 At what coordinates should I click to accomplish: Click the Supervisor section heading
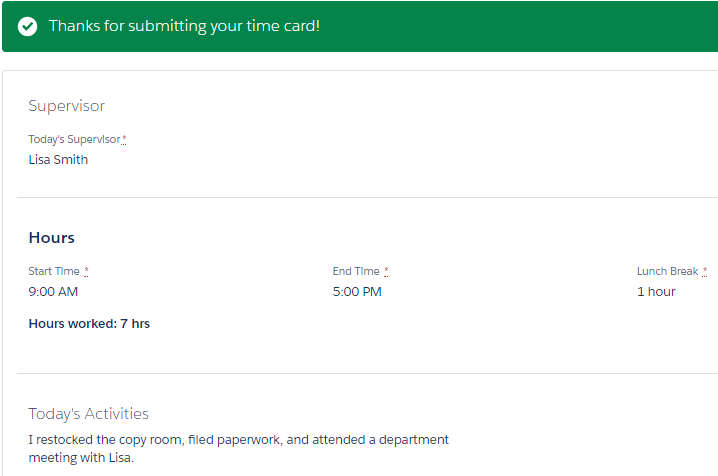pos(66,106)
